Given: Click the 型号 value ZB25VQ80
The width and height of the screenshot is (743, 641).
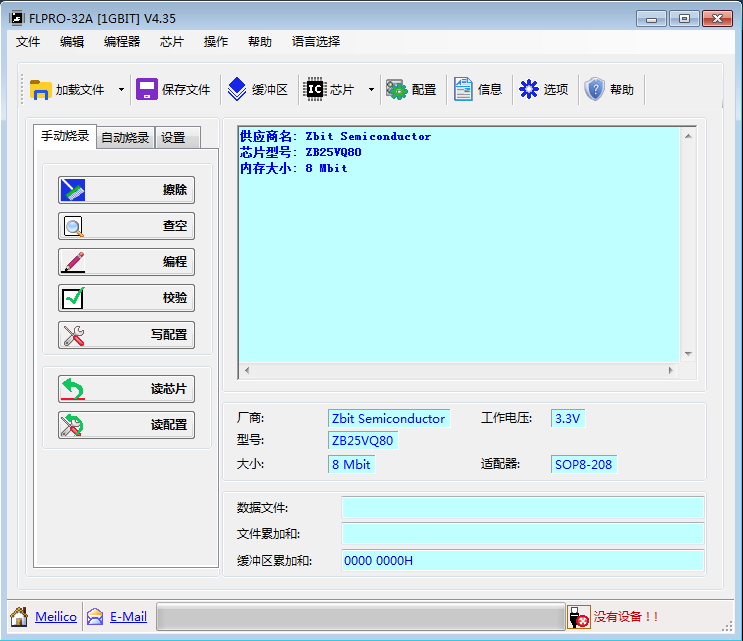Looking at the screenshot, I should coord(363,441).
